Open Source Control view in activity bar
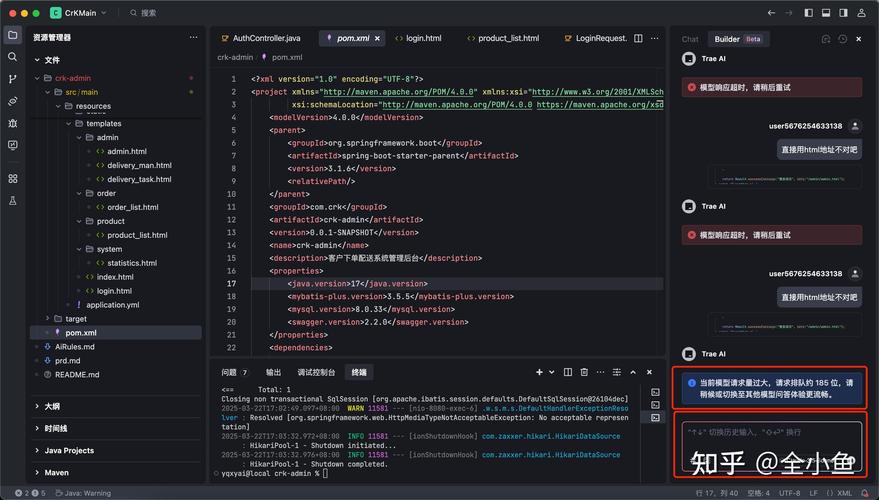Screen dimensions: 879x500 [x=12, y=79]
